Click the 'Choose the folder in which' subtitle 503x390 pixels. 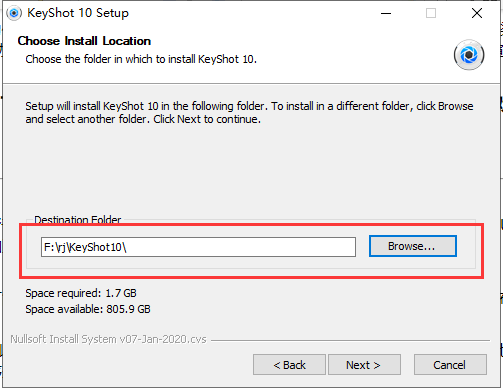click(141, 59)
